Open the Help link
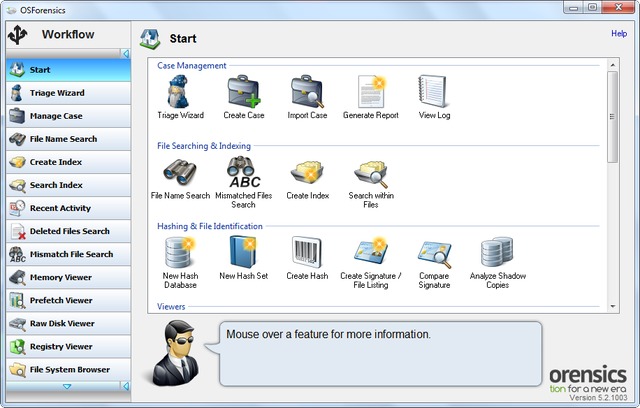 619,34
